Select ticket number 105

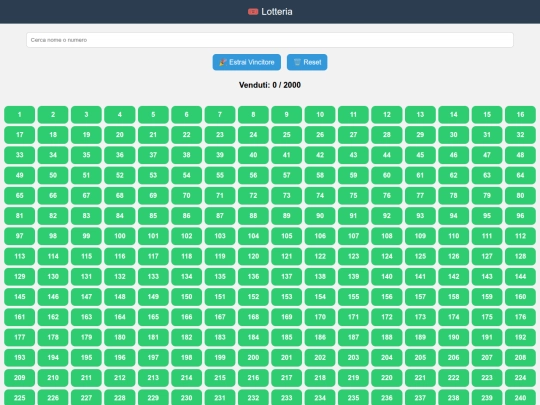coord(287,236)
